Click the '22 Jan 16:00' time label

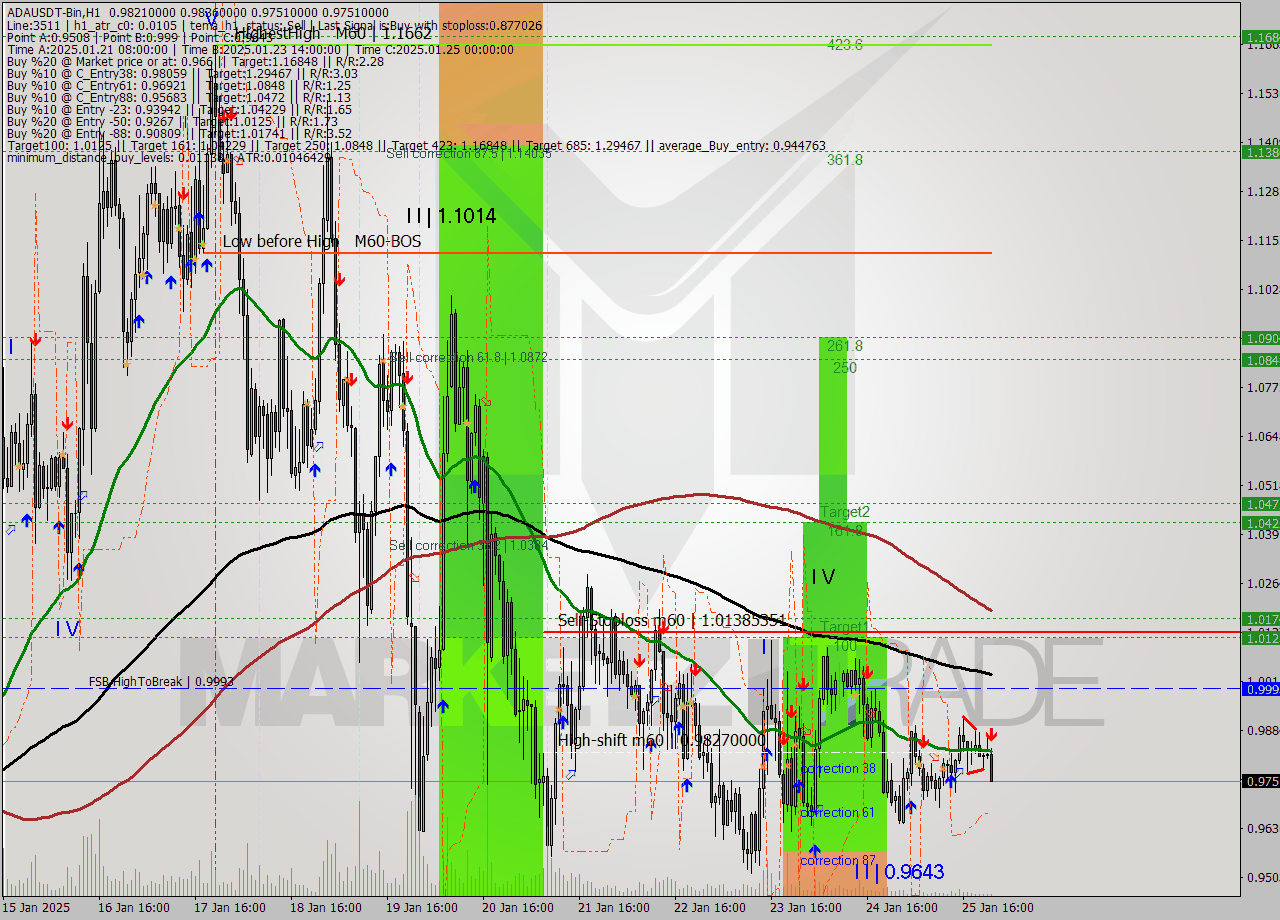[x=711, y=908]
